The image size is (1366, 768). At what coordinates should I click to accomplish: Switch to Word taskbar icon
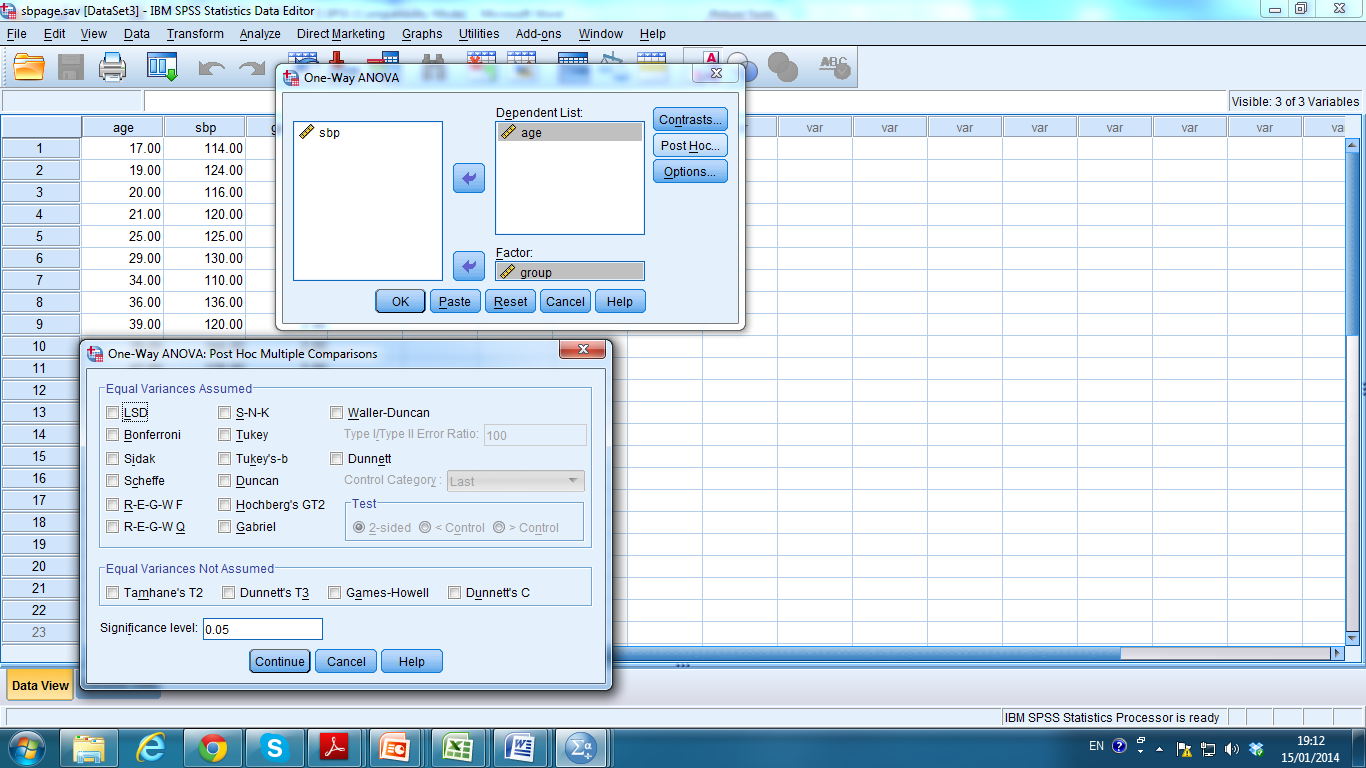pos(519,747)
